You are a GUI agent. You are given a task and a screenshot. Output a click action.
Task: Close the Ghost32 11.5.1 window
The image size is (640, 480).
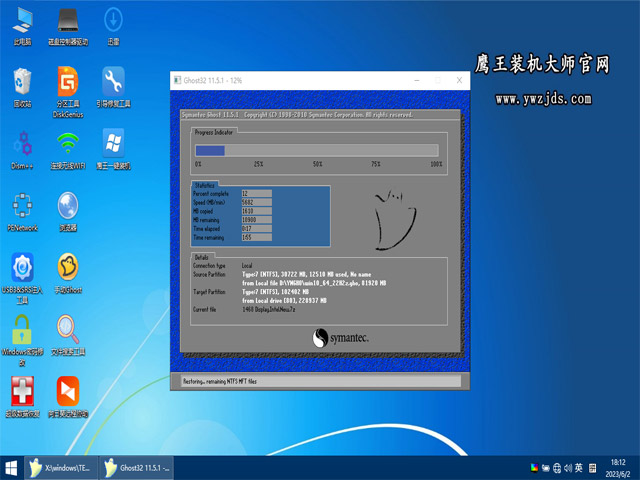point(459,80)
